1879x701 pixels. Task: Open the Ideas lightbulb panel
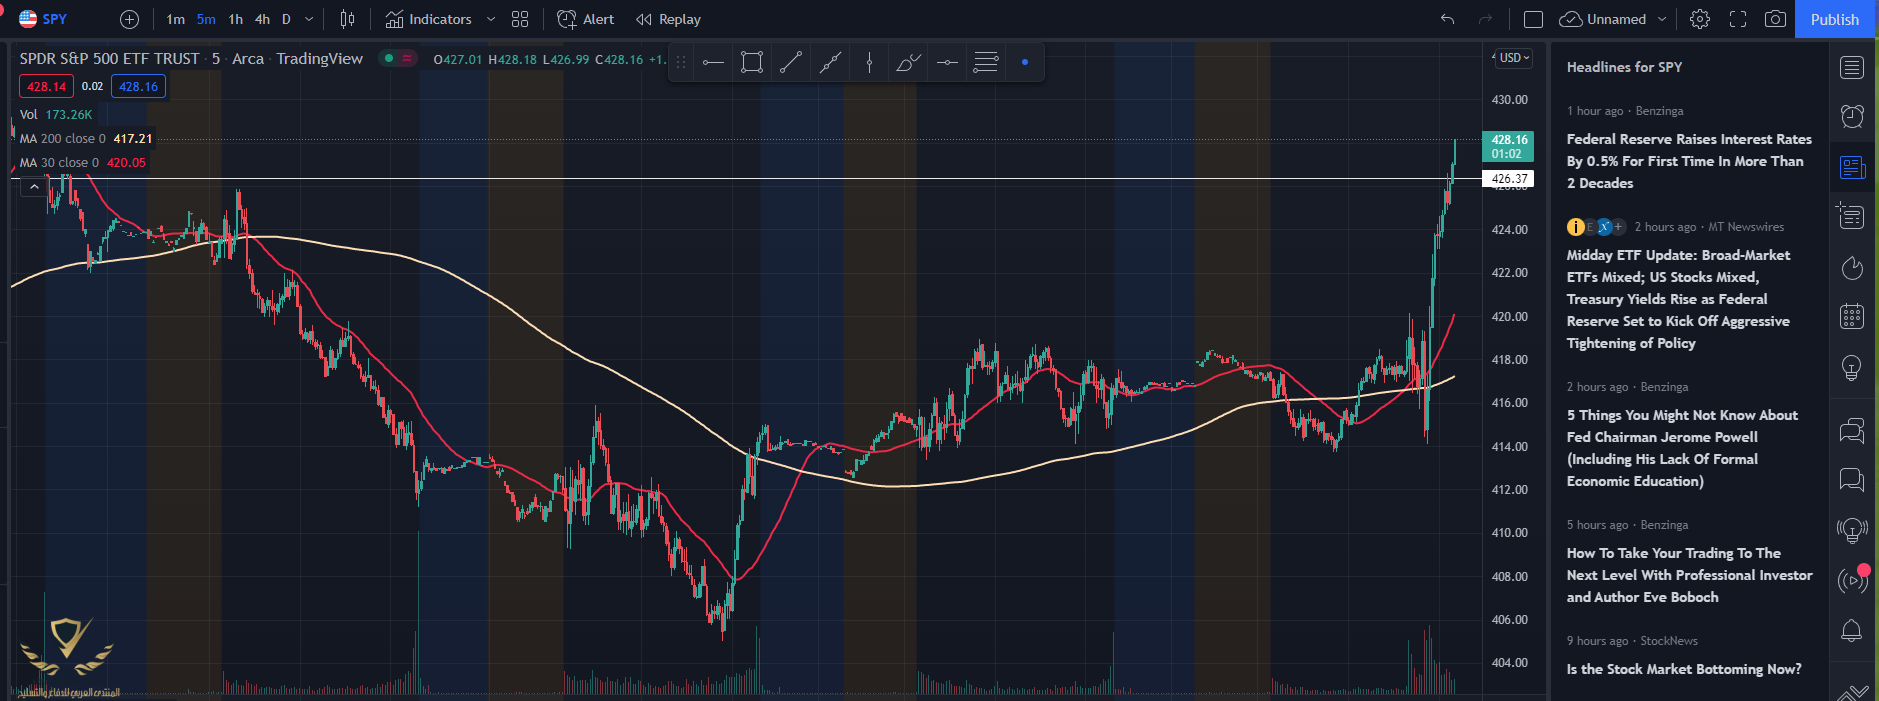click(1852, 367)
